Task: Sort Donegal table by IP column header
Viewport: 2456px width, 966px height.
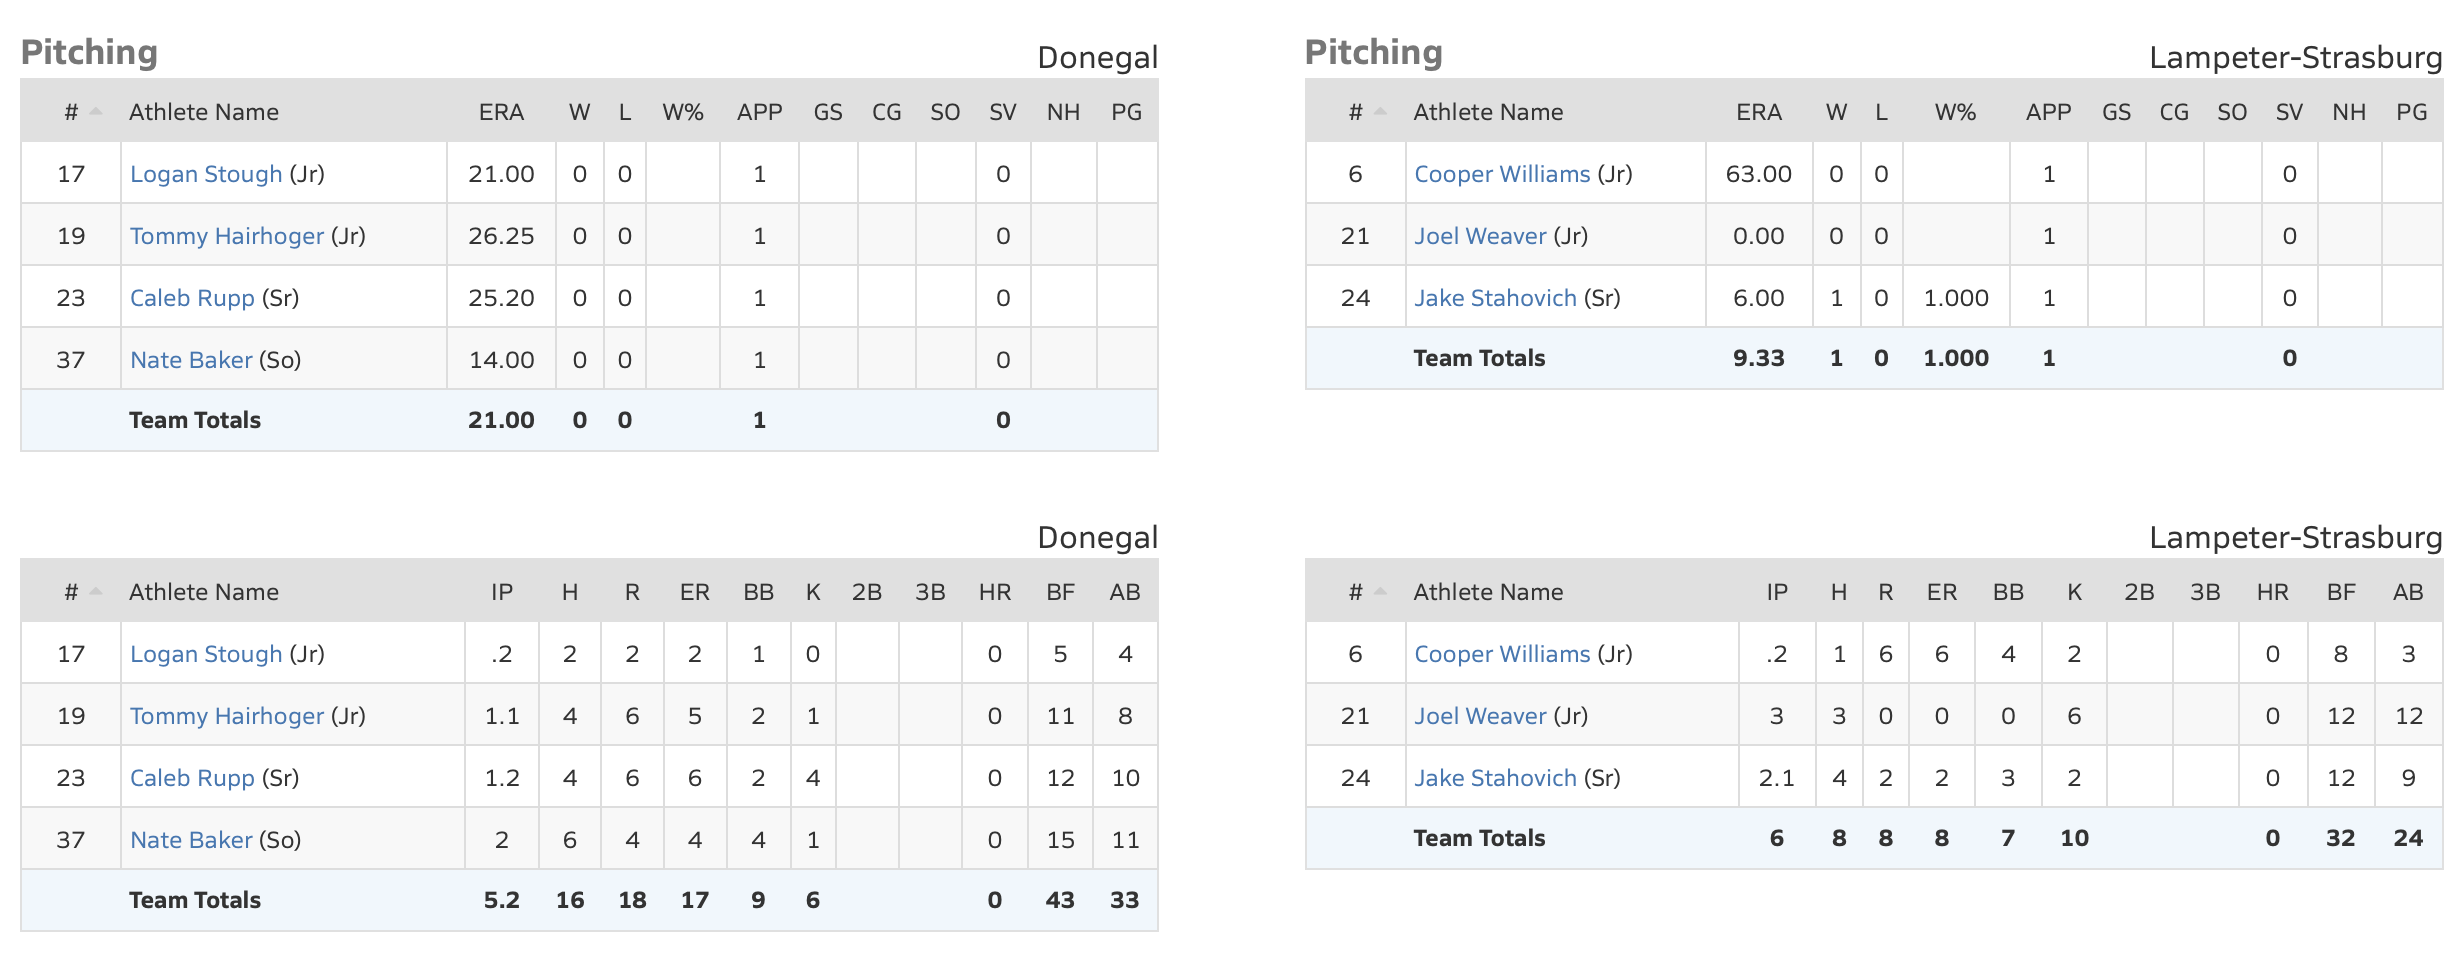Action: [x=502, y=592]
